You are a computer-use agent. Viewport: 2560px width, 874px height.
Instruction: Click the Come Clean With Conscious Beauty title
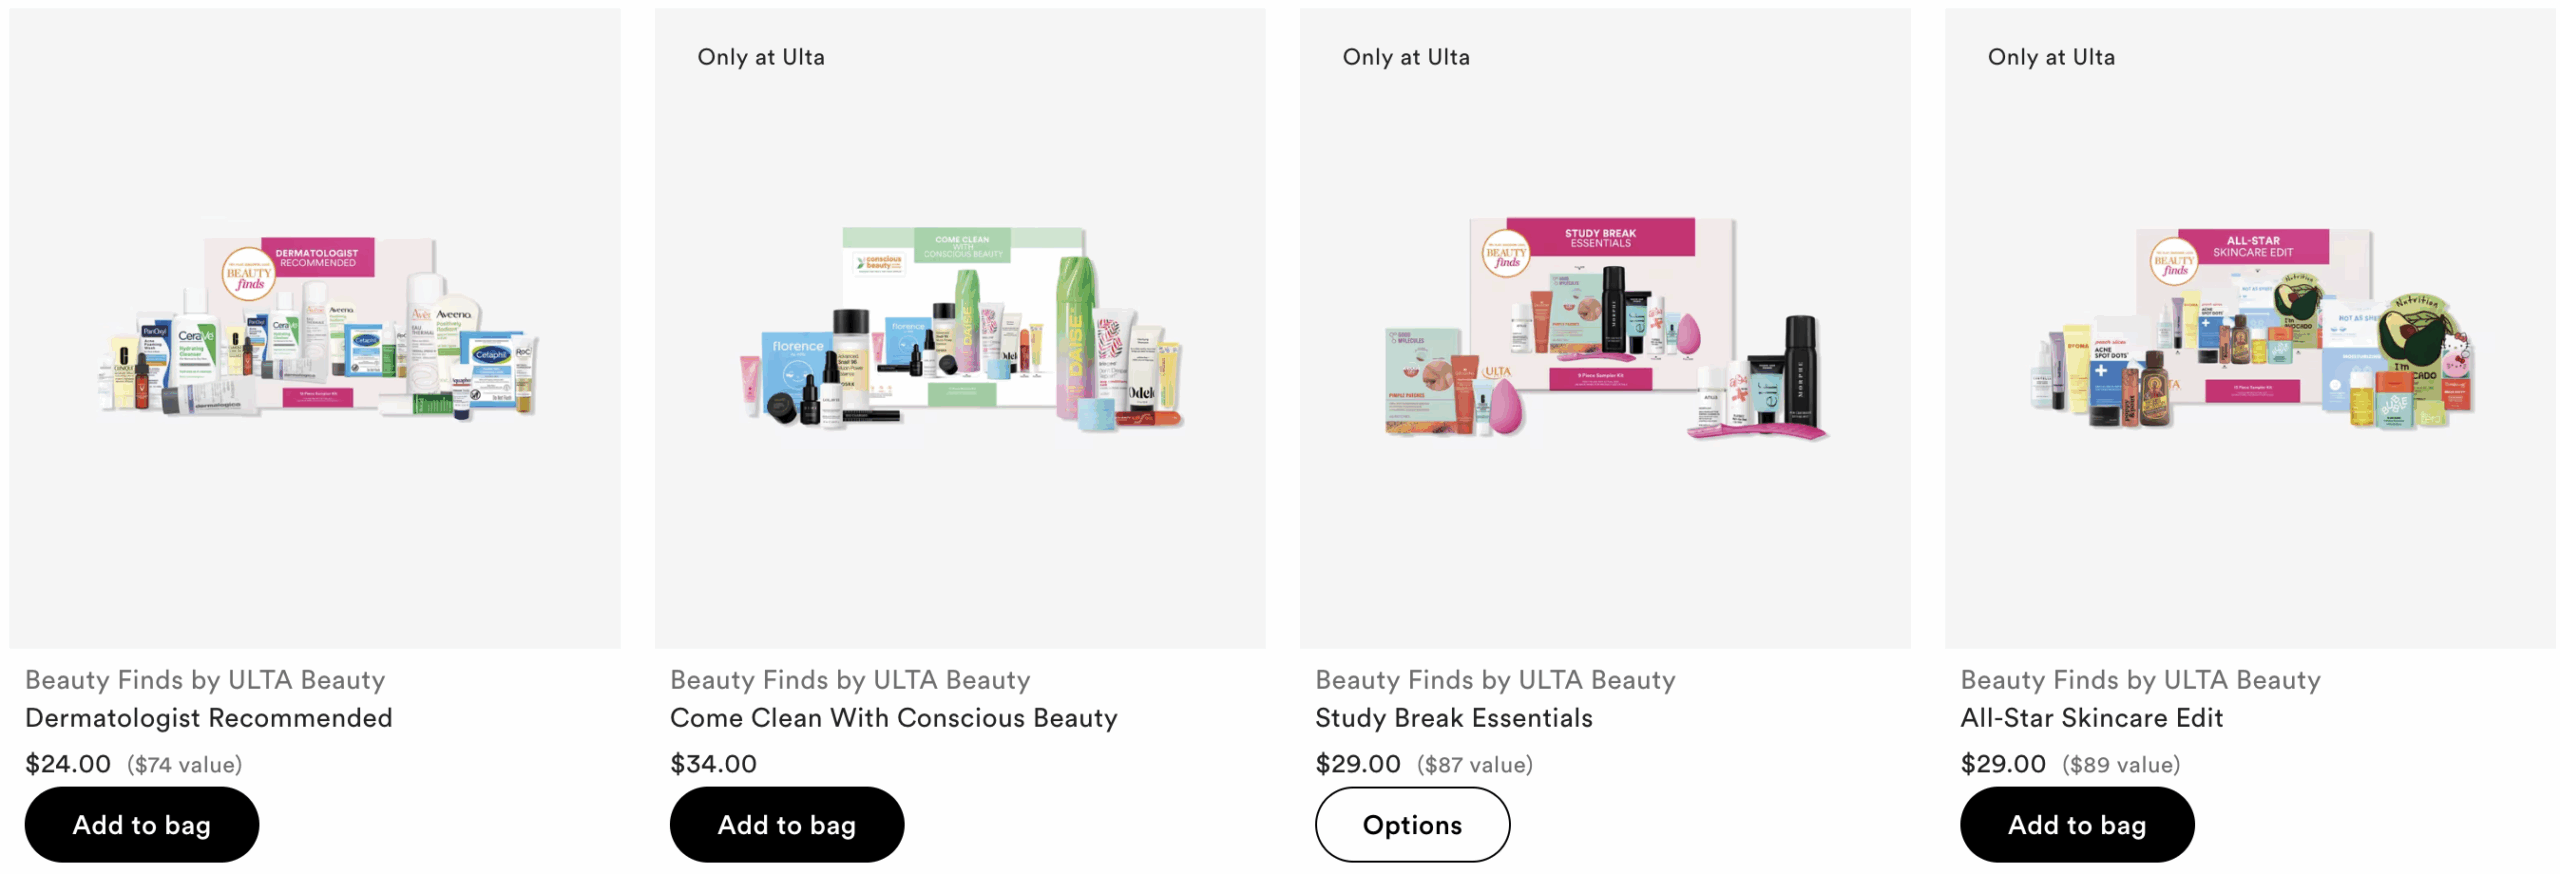[894, 718]
